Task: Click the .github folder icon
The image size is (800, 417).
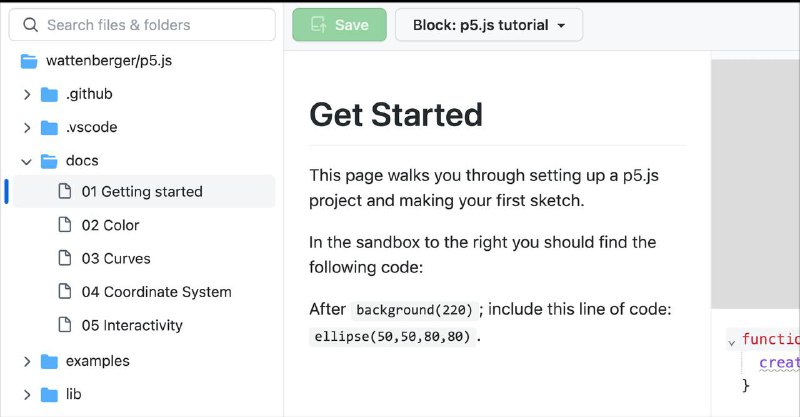Action: point(49,95)
